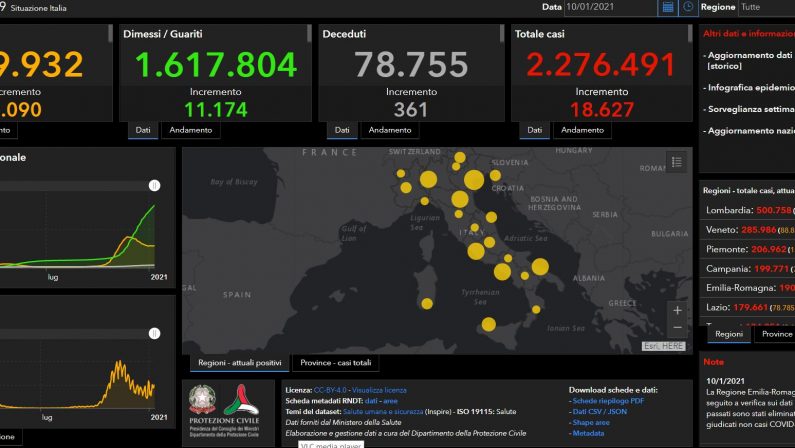Zoom out the map with minus button

pyautogui.click(x=677, y=328)
